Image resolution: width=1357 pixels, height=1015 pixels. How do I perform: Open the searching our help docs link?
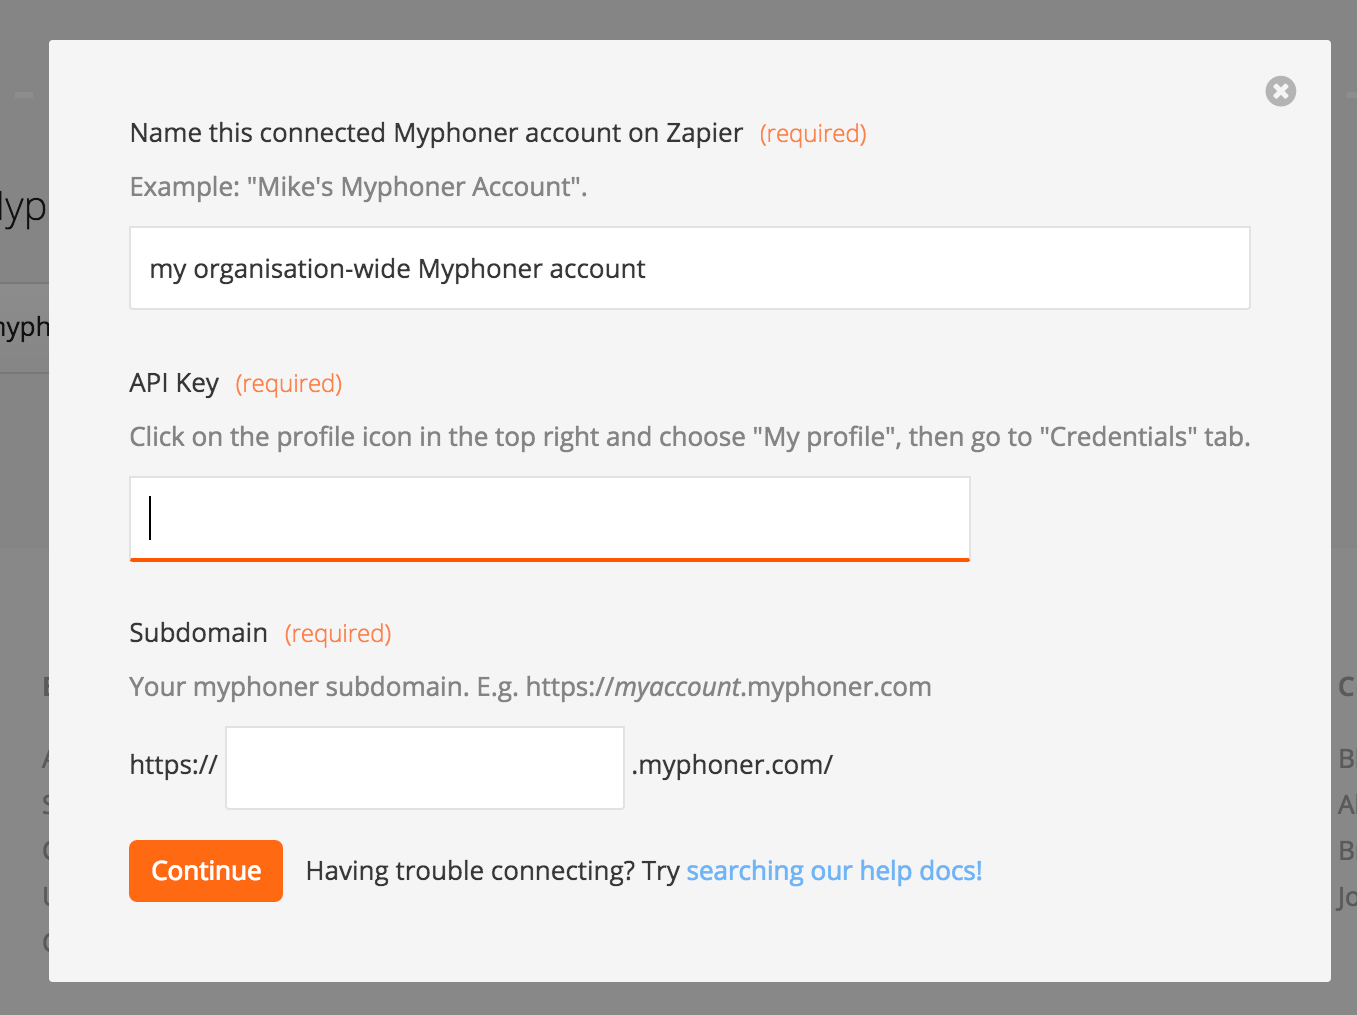pyautogui.click(x=834, y=871)
